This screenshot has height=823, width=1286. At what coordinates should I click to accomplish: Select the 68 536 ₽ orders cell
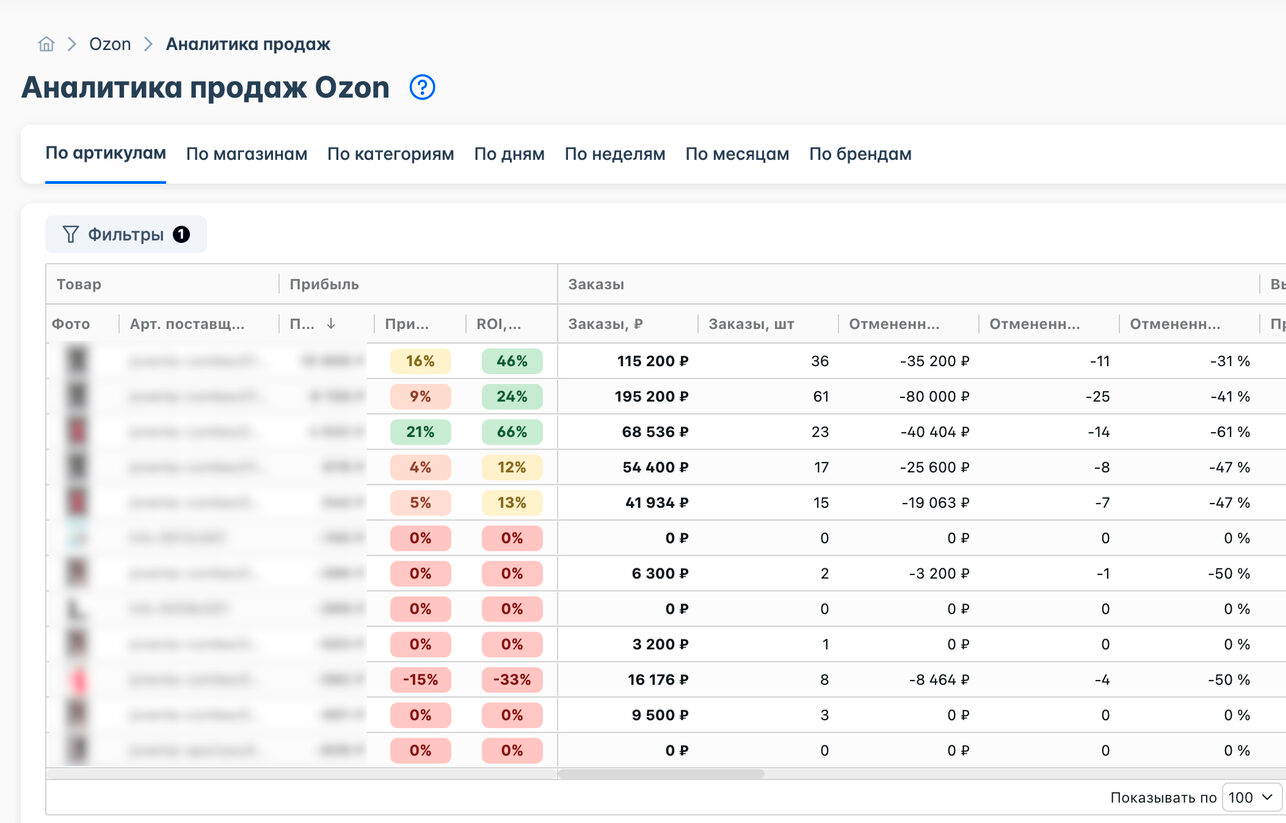[628, 432]
